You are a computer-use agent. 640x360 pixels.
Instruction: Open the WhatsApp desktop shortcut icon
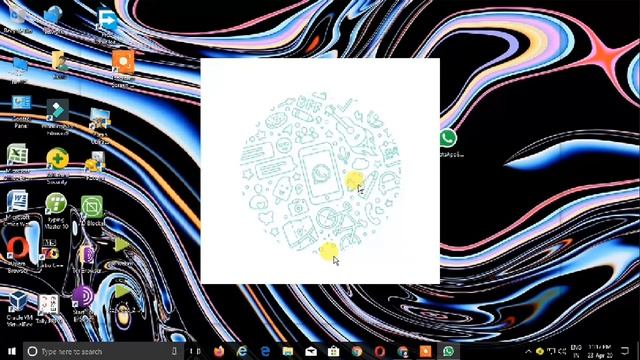(x=448, y=138)
